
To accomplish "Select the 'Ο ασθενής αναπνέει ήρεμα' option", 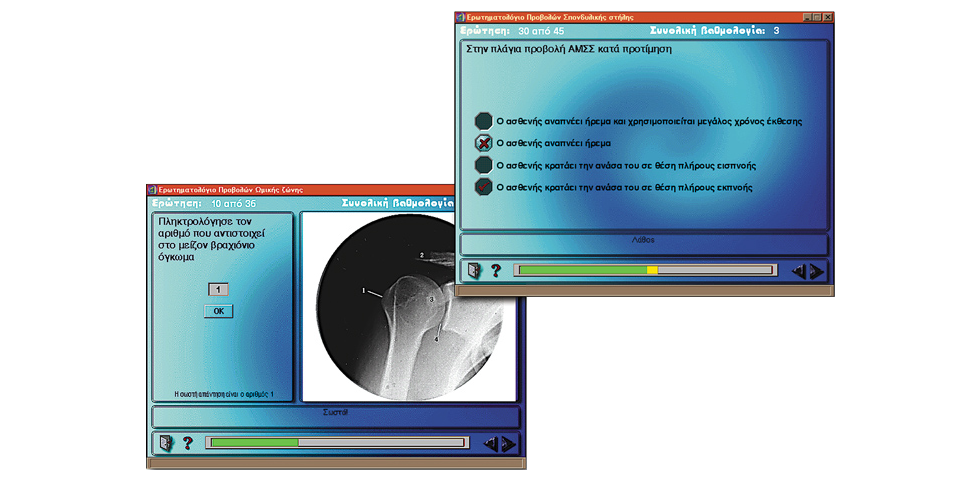I will tap(484, 143).
